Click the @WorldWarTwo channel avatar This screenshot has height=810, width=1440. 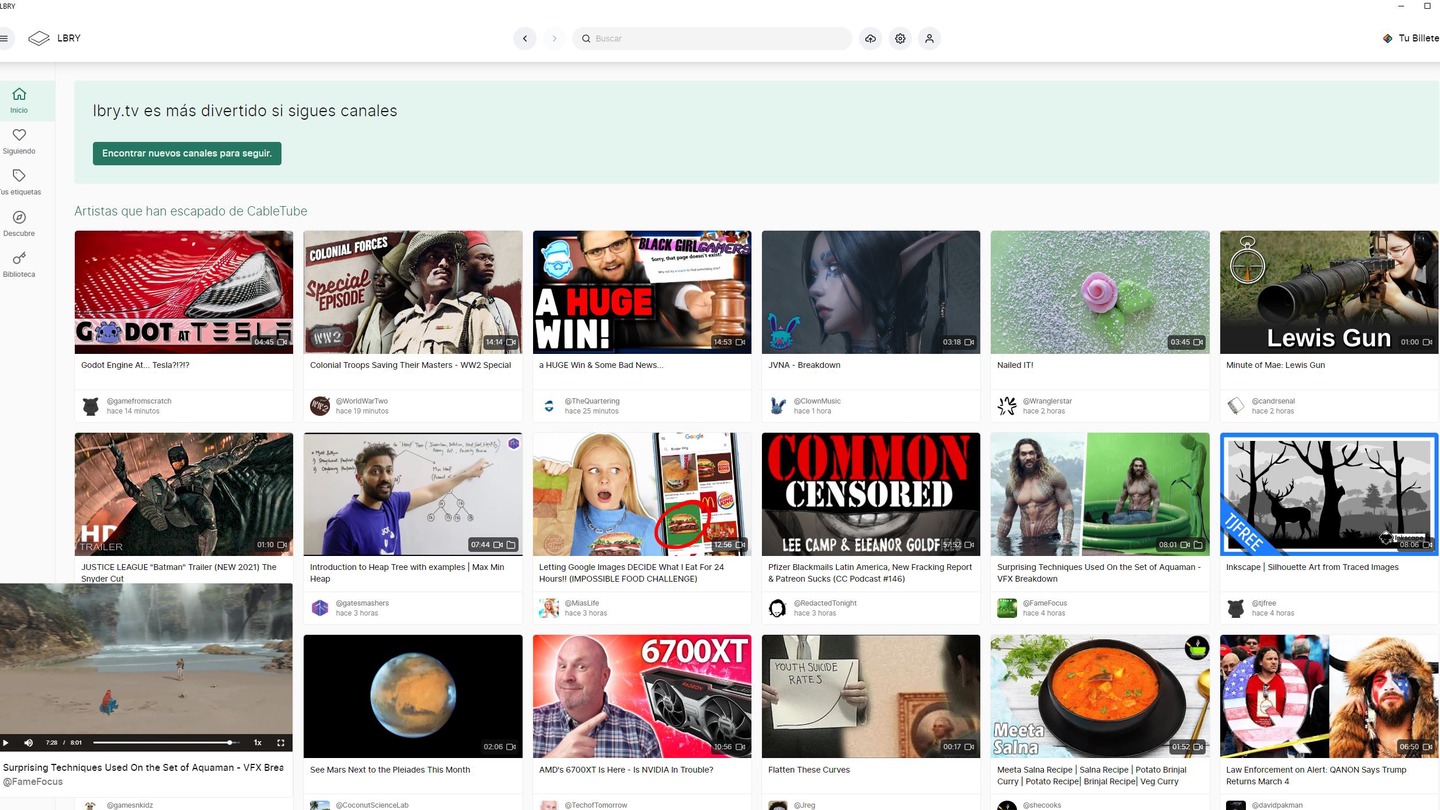(320, 406)
